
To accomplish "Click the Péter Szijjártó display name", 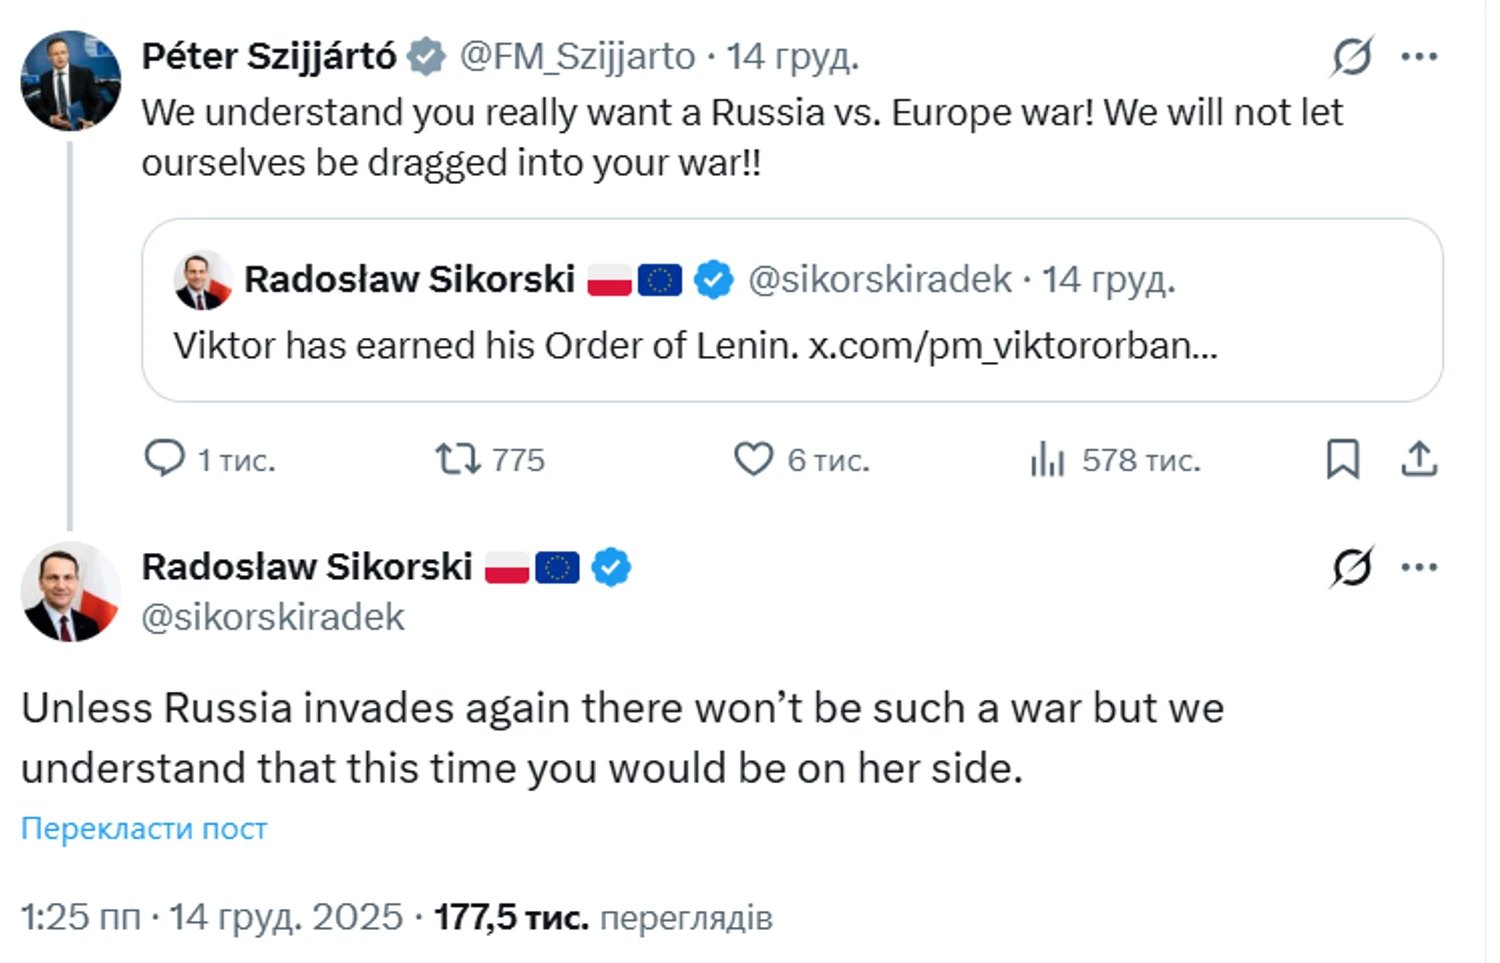I will 269,56.
